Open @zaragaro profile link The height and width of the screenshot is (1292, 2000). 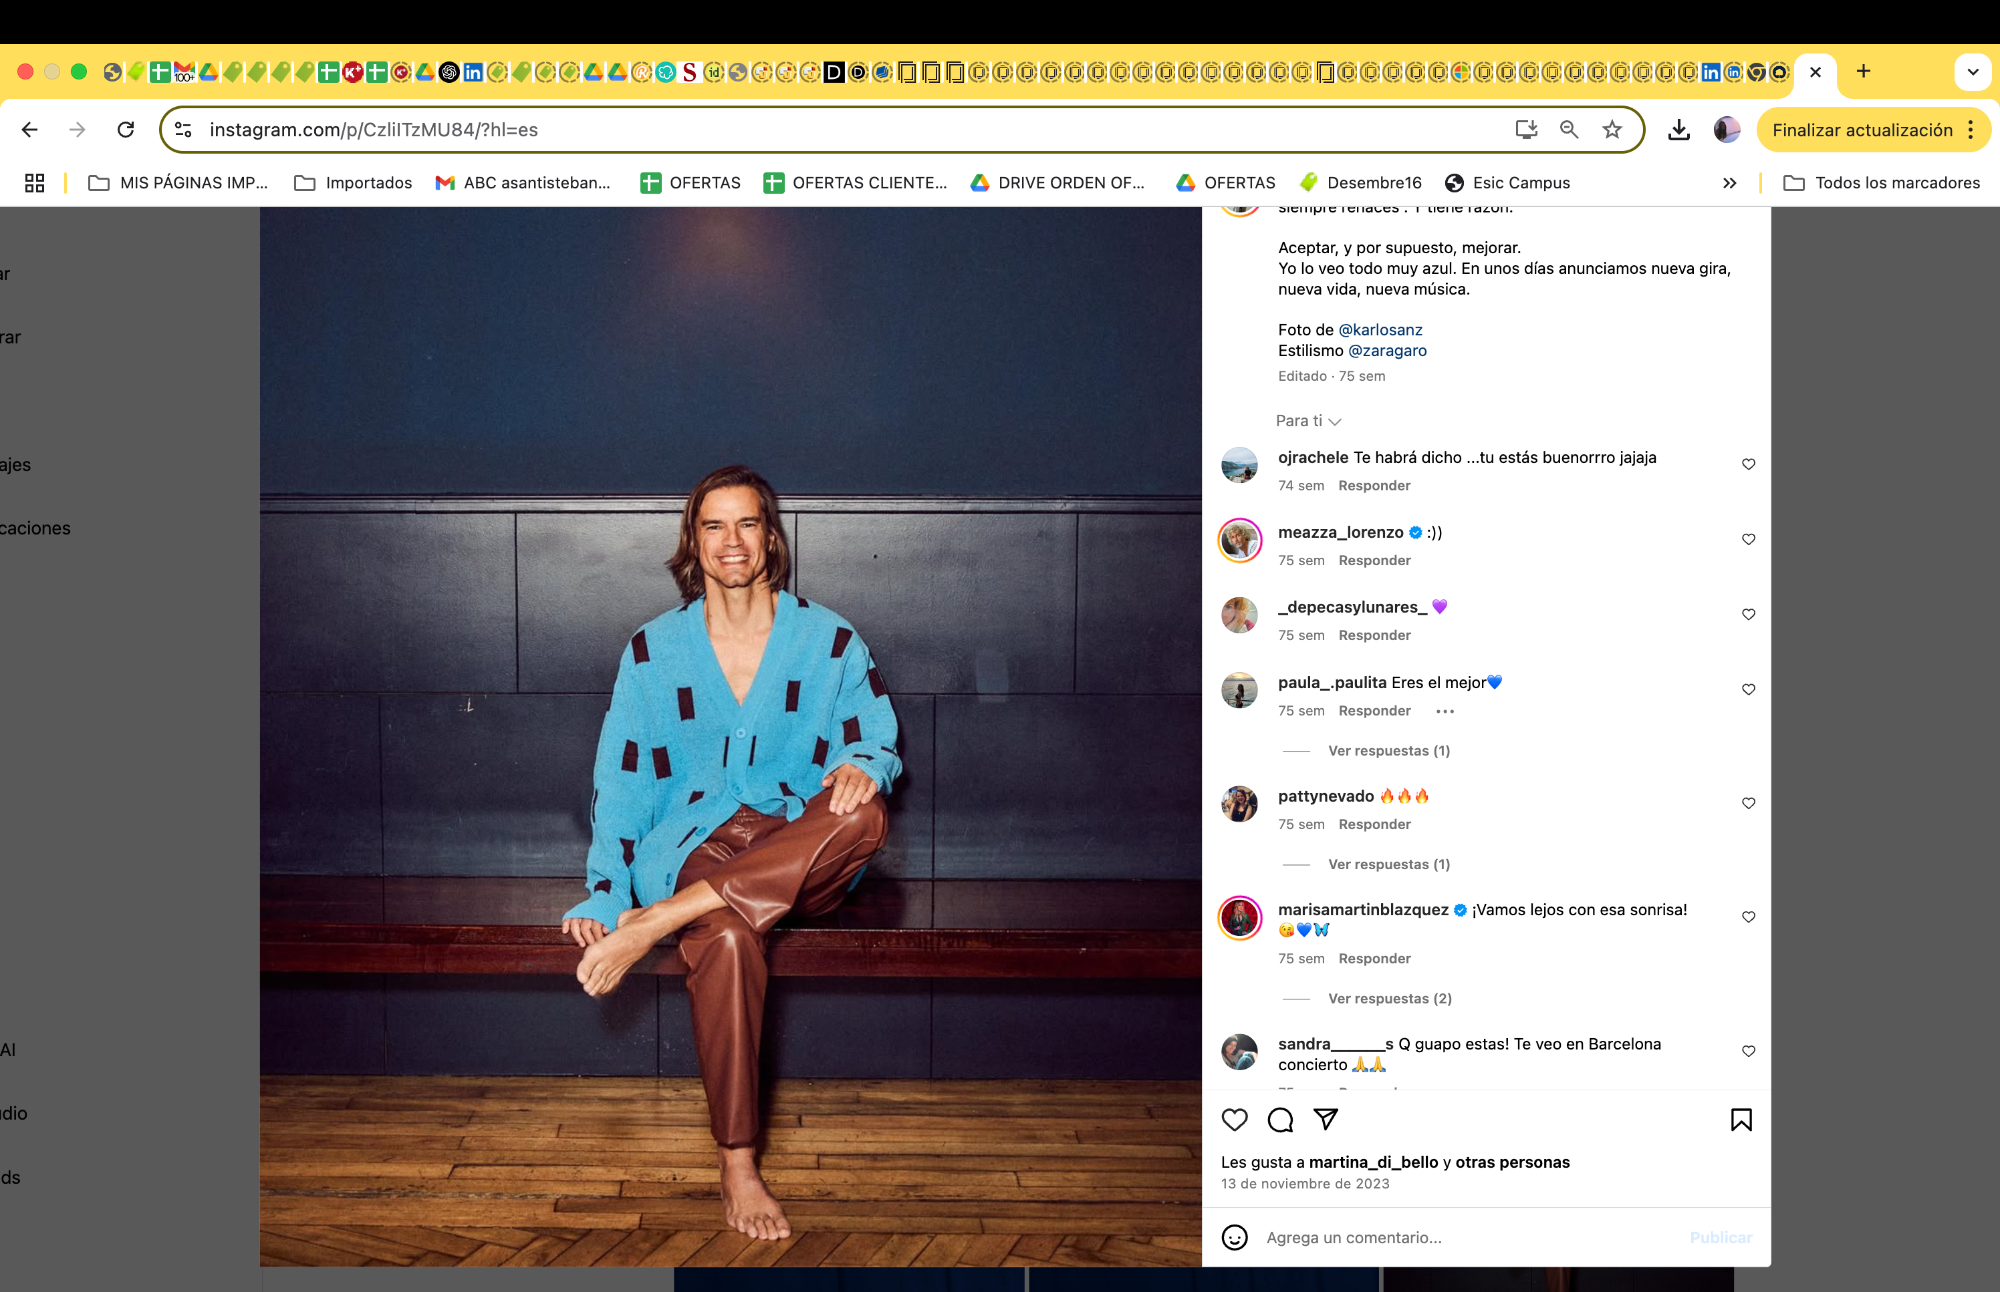1388,351
